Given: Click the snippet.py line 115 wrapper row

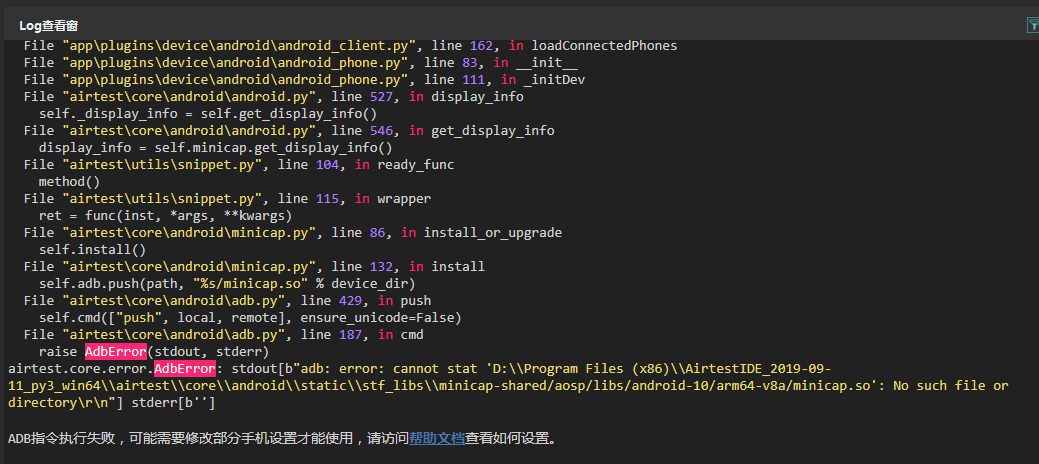Looking at the screenshot, I should pyautogui.click(x=227, y=199).
